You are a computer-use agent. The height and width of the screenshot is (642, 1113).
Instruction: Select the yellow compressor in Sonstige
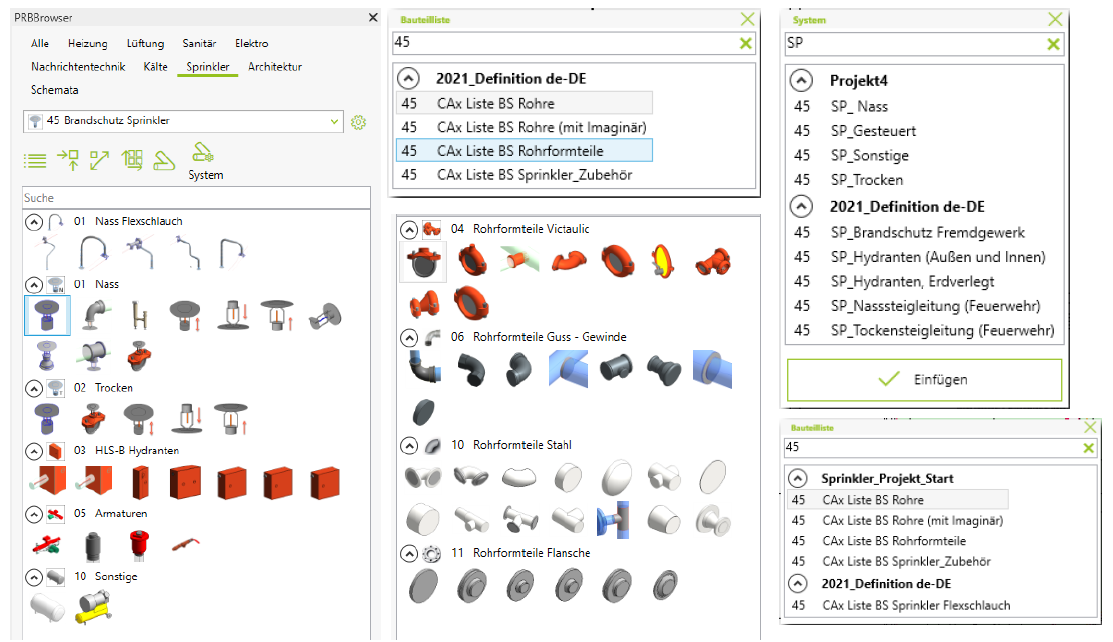(x=94, y=608)
